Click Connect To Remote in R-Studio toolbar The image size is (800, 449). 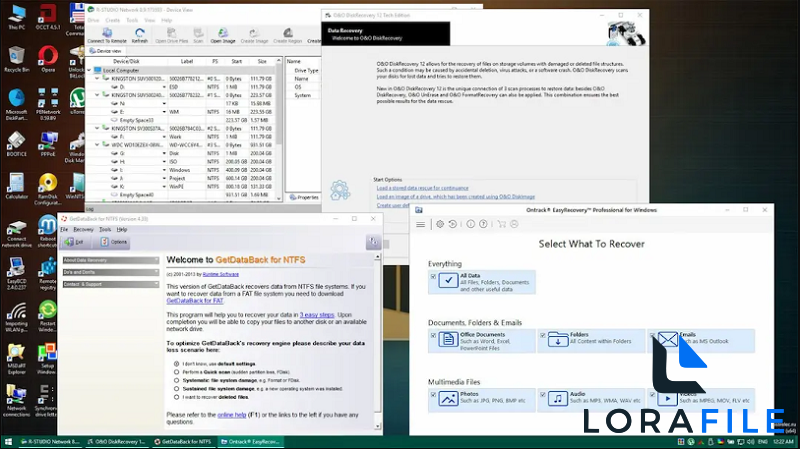[107, 33]
